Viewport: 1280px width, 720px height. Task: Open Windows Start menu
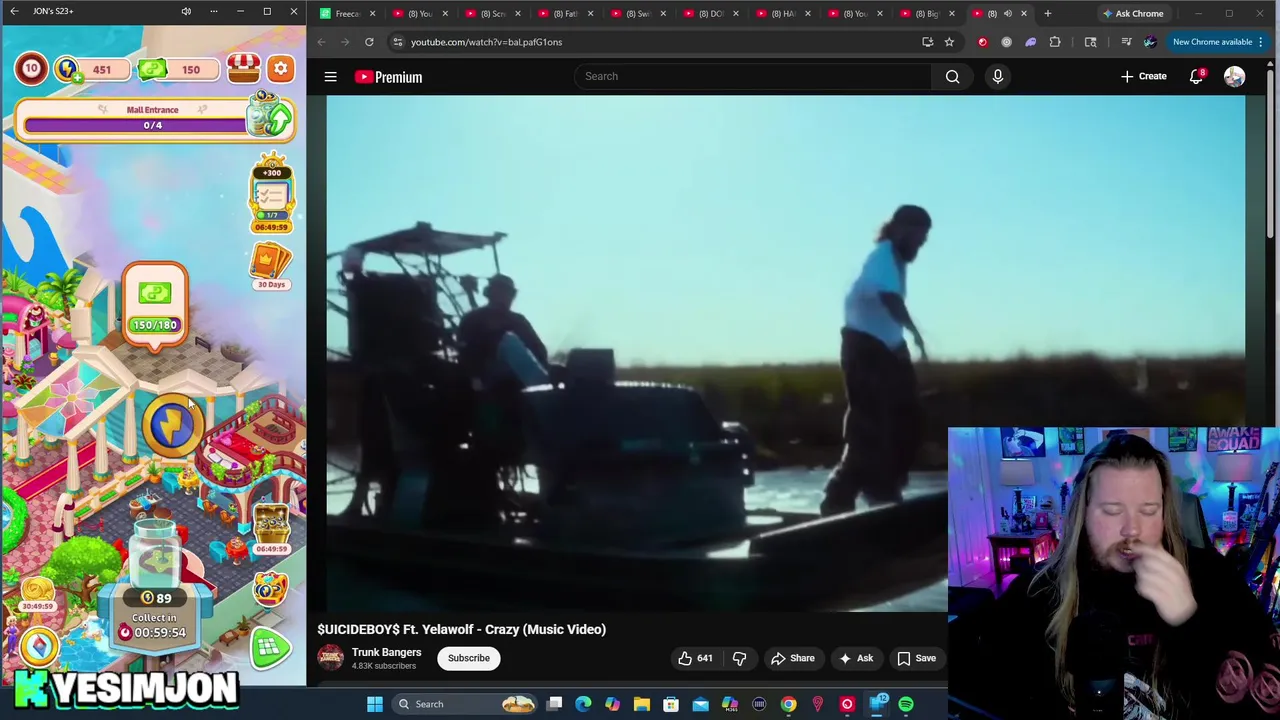pyautogui.click(x=375, y=704)
